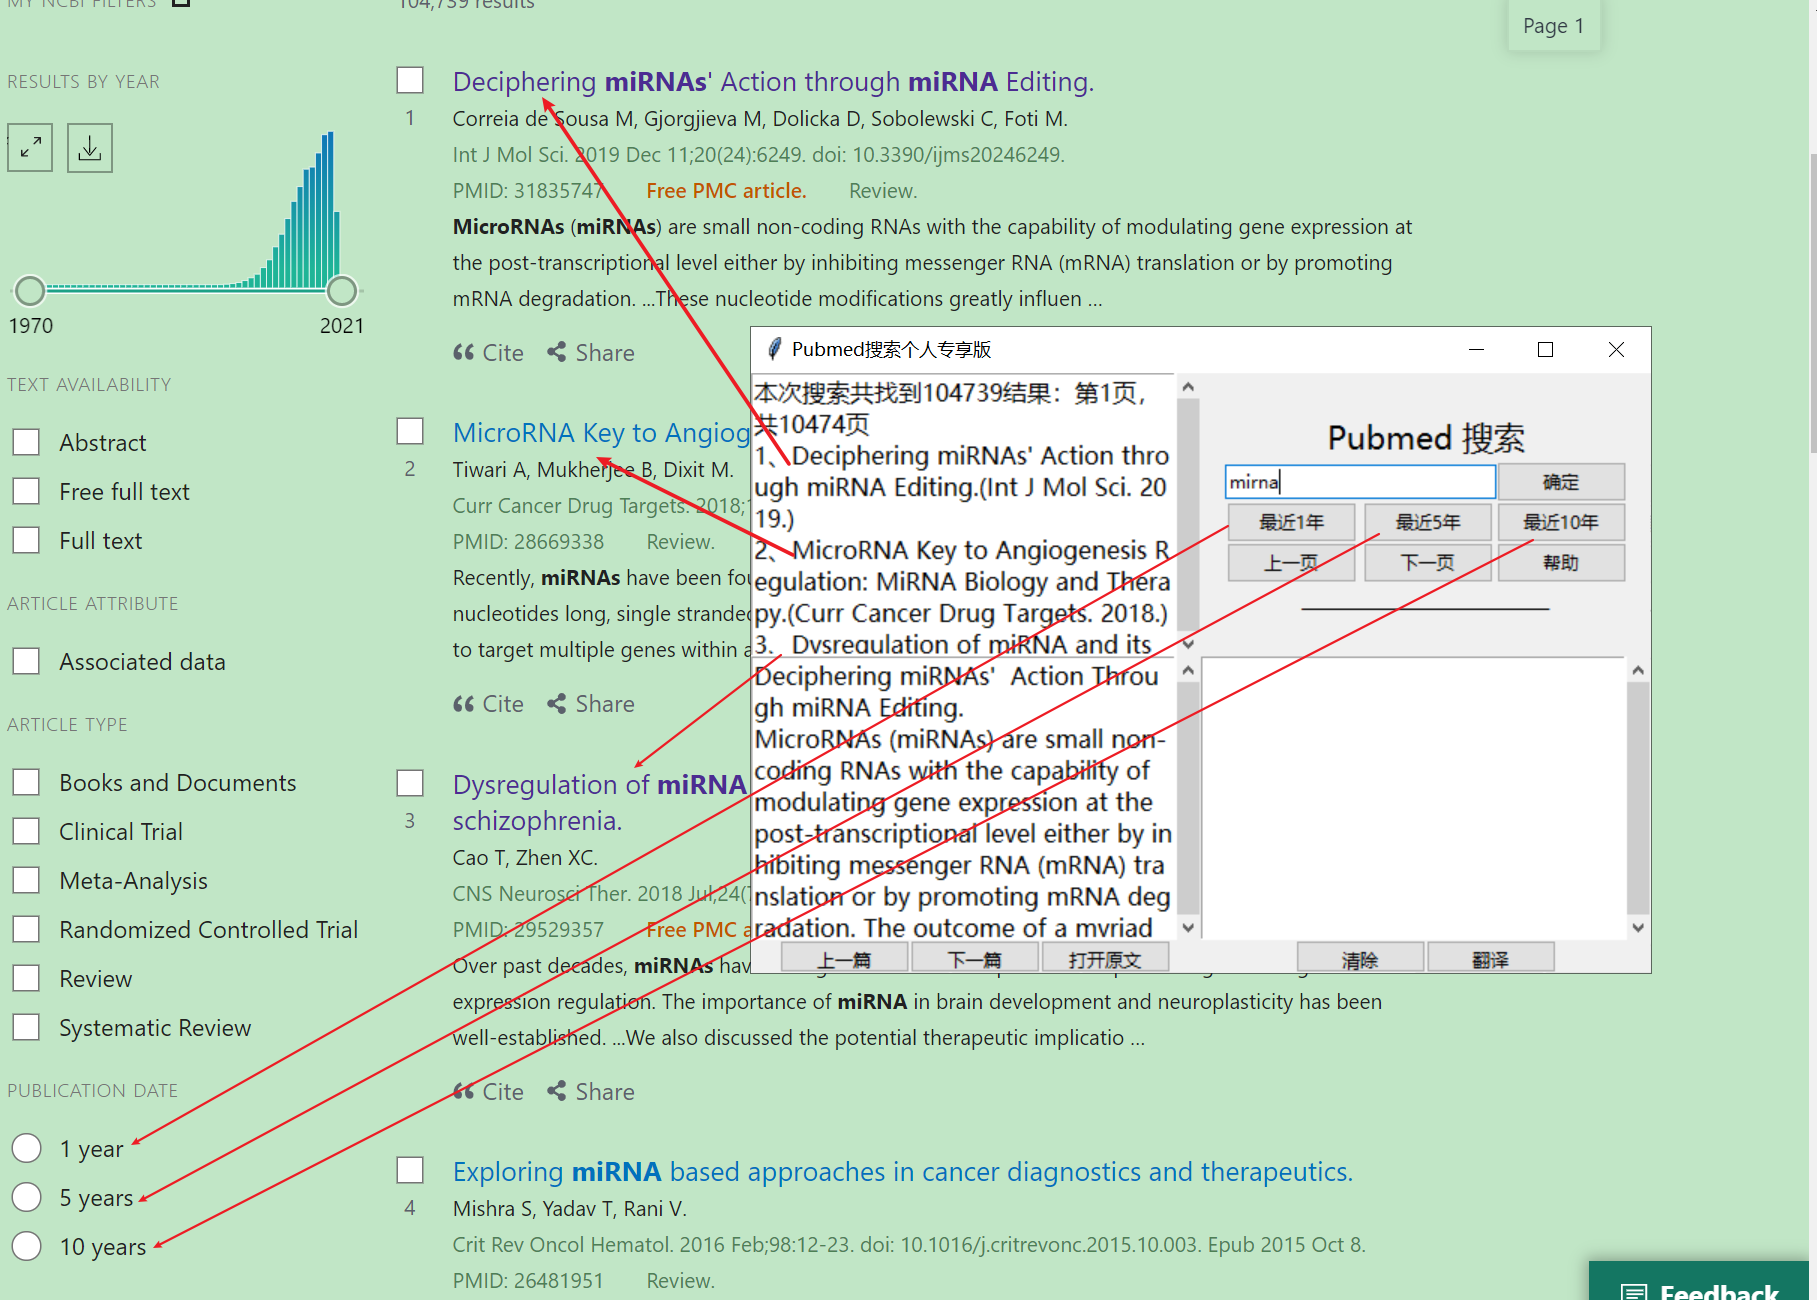The height and width of the screenshot is (1300, 1817).
Task: Open the Free PMC article link
Action: click(725, 190)
